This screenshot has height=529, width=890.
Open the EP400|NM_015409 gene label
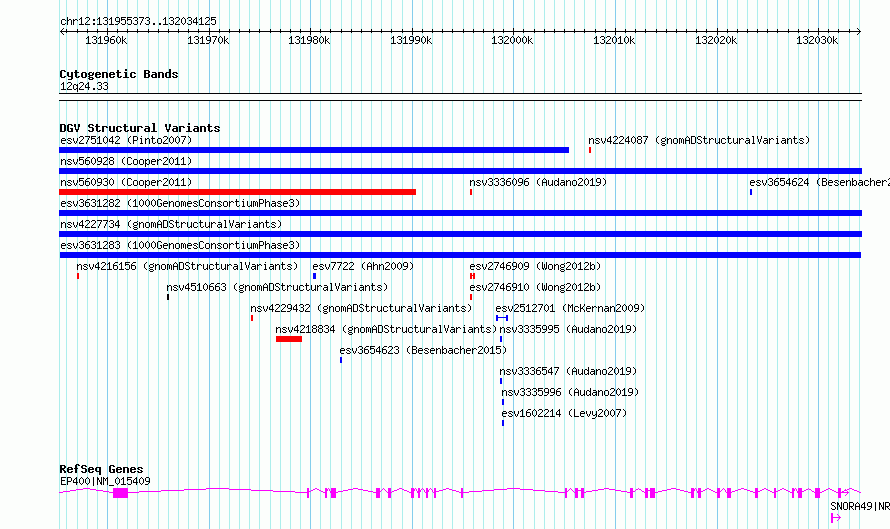click(105, 481)
